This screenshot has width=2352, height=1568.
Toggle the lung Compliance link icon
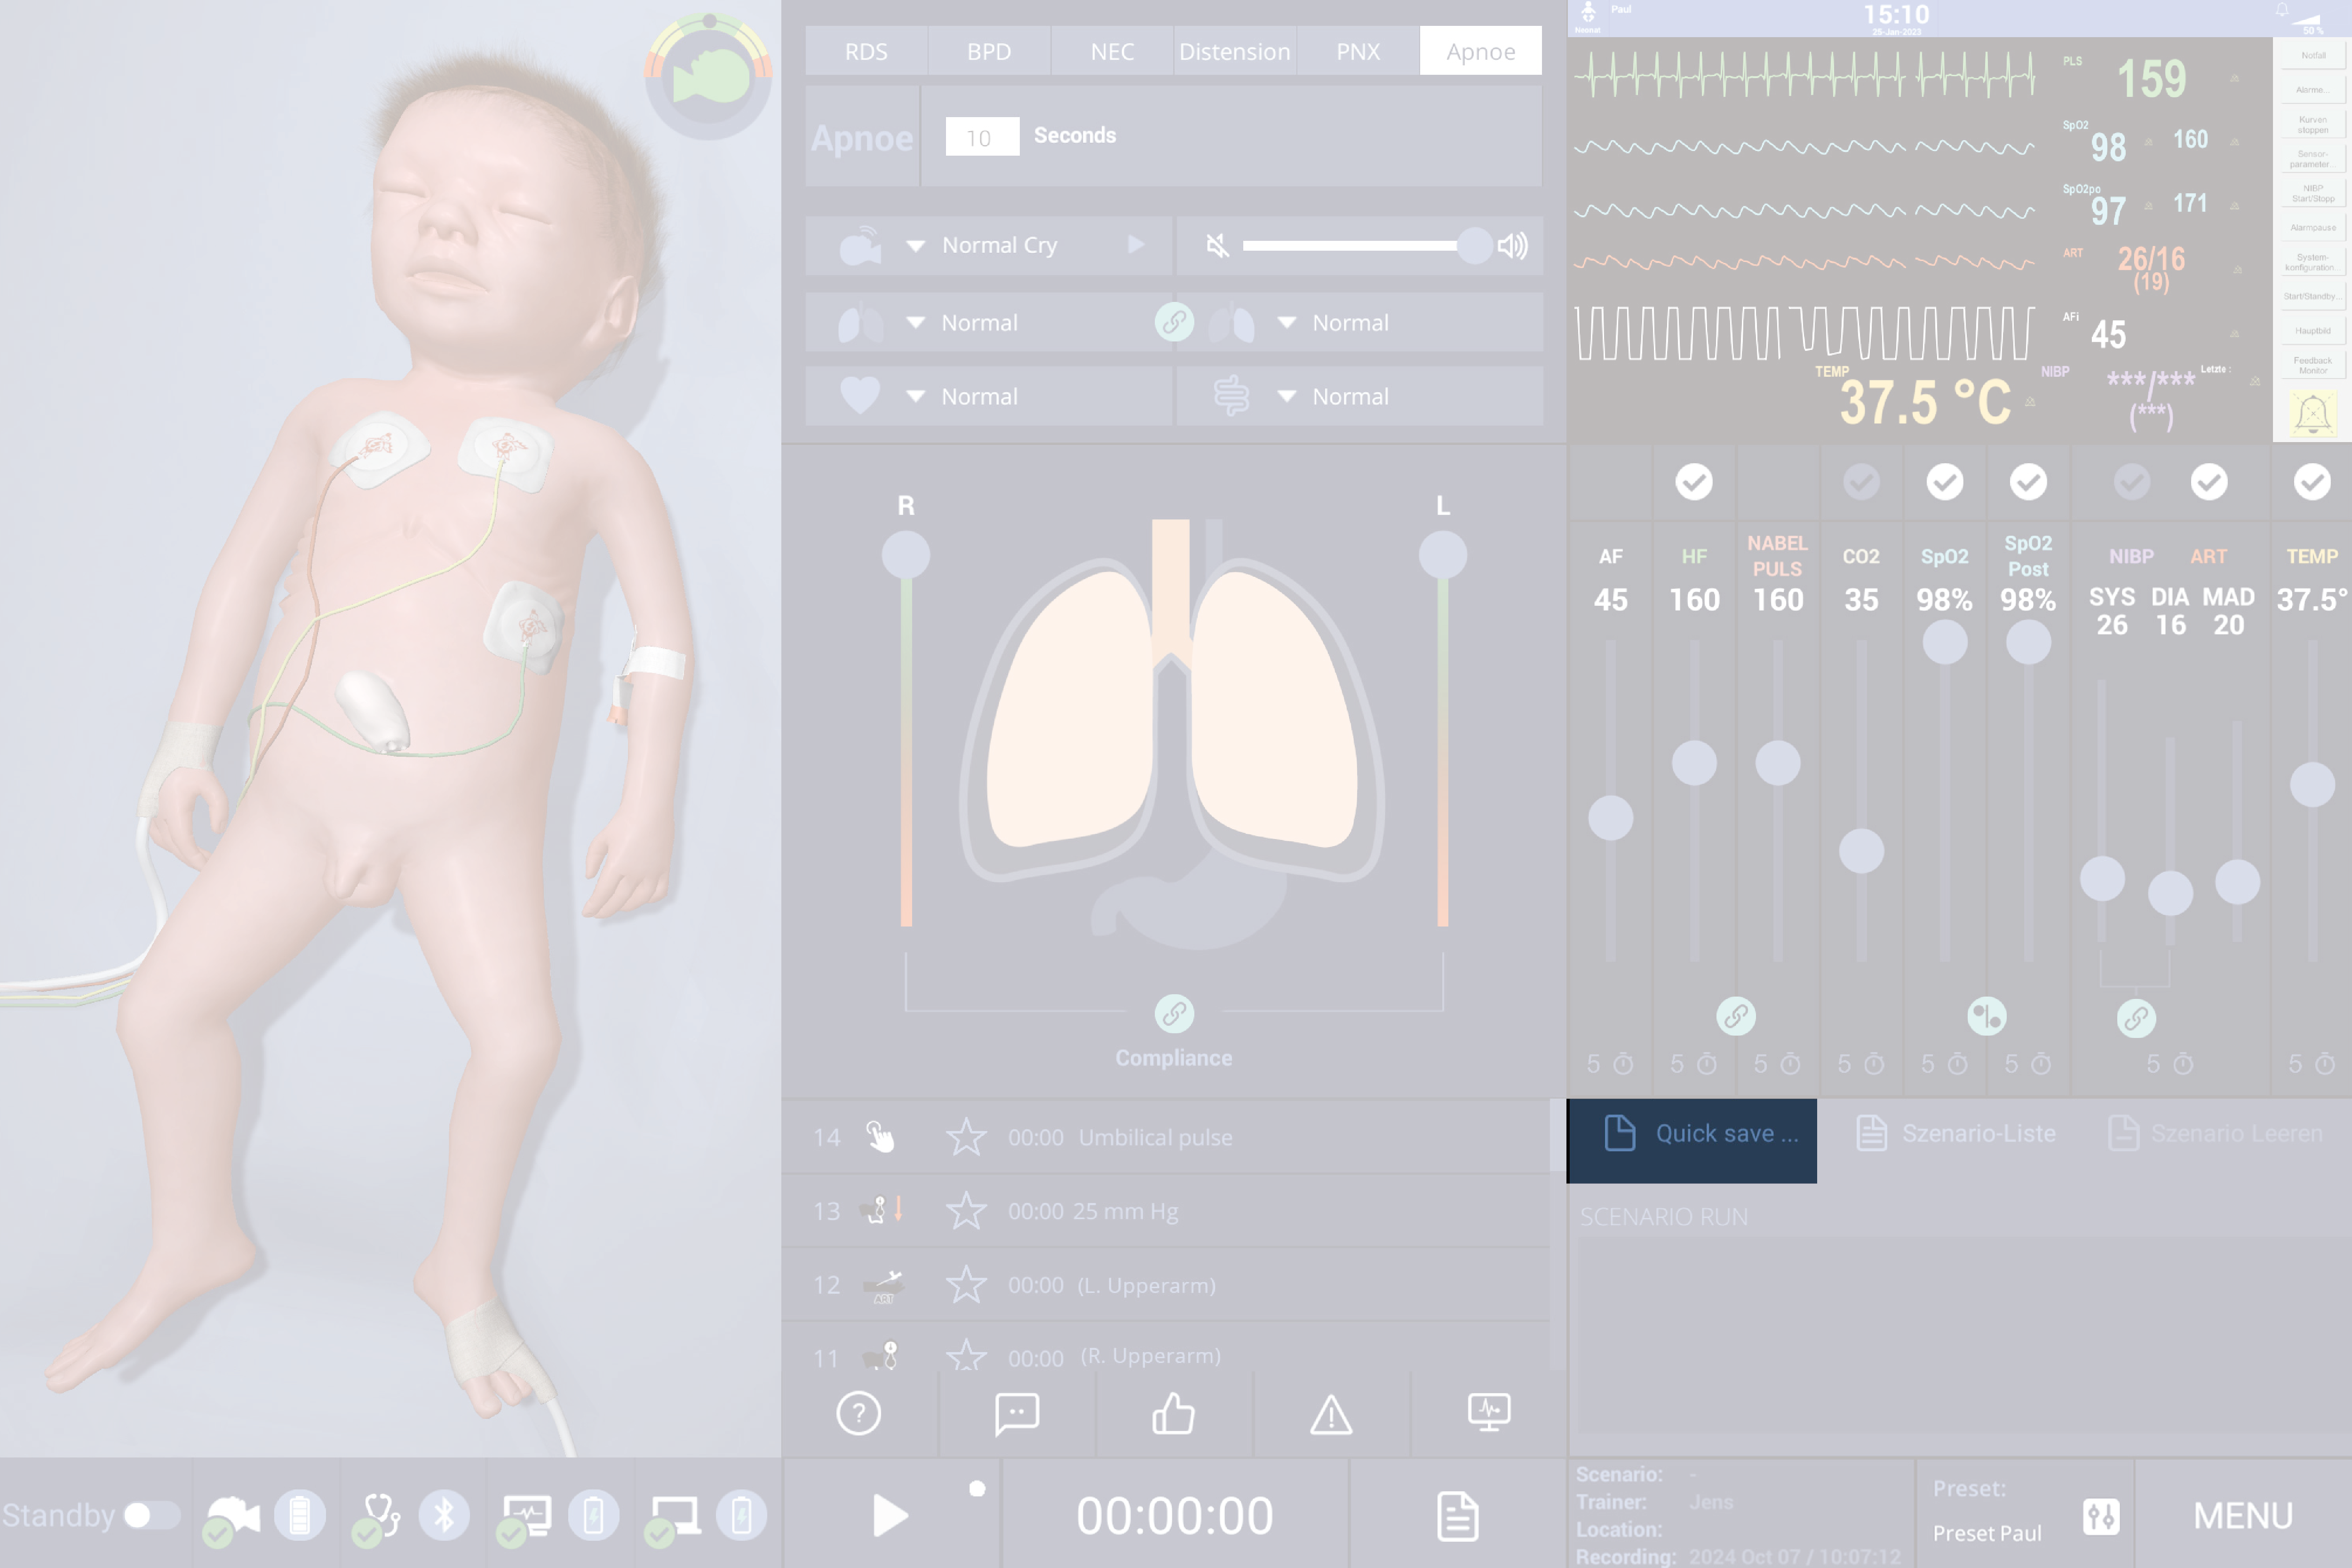tap(1174, 1014)
